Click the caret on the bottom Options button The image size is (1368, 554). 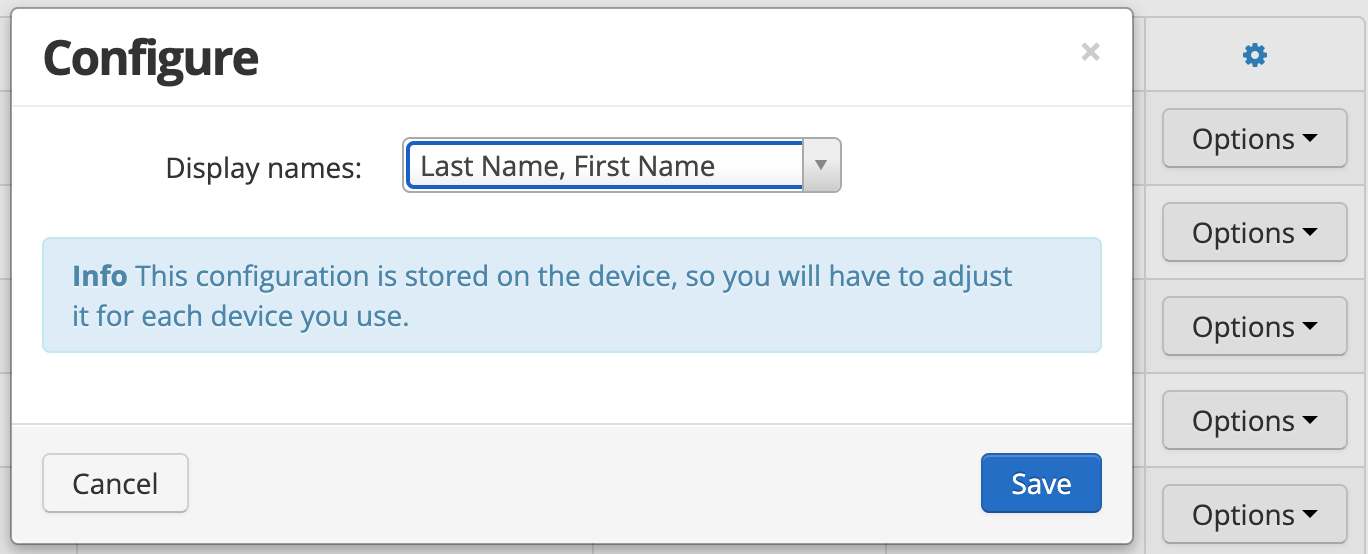click(1310, 516)
